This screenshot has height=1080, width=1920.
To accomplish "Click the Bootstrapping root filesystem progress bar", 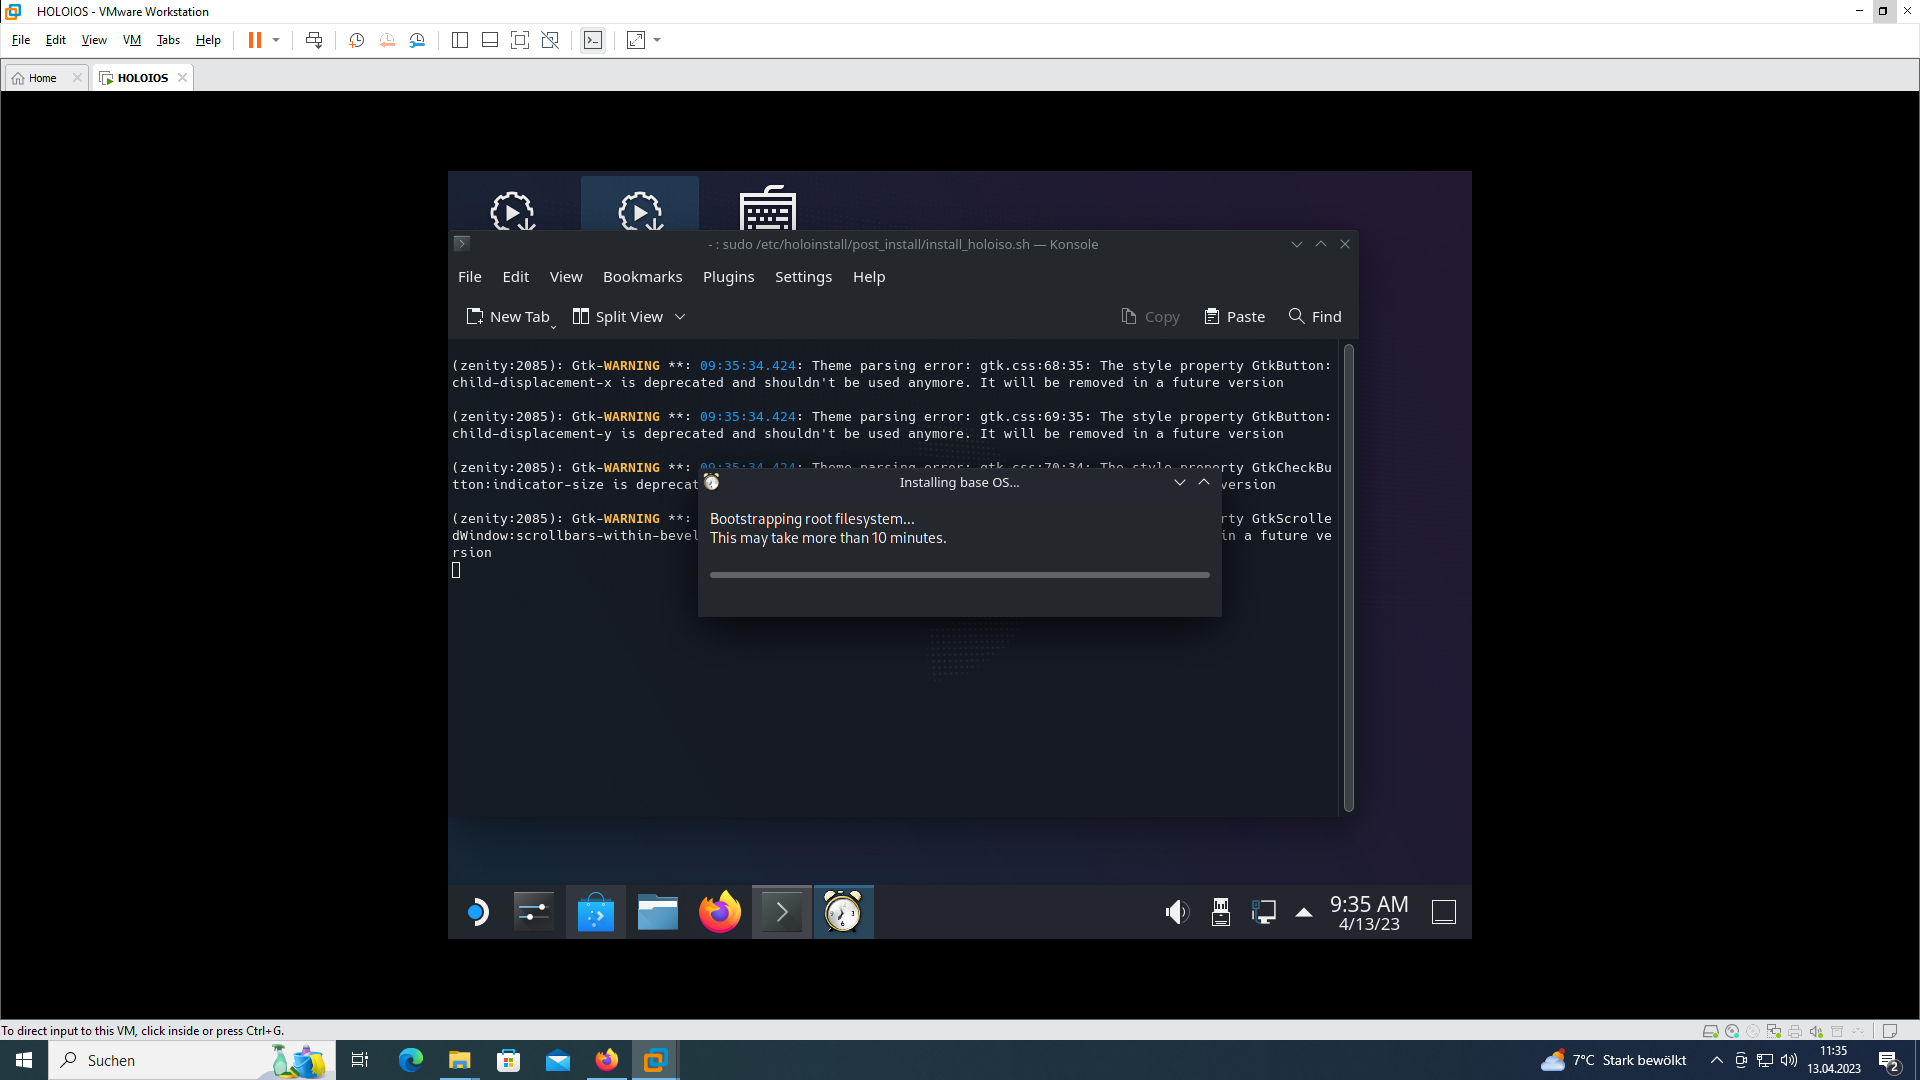I will tap(959, 574).
